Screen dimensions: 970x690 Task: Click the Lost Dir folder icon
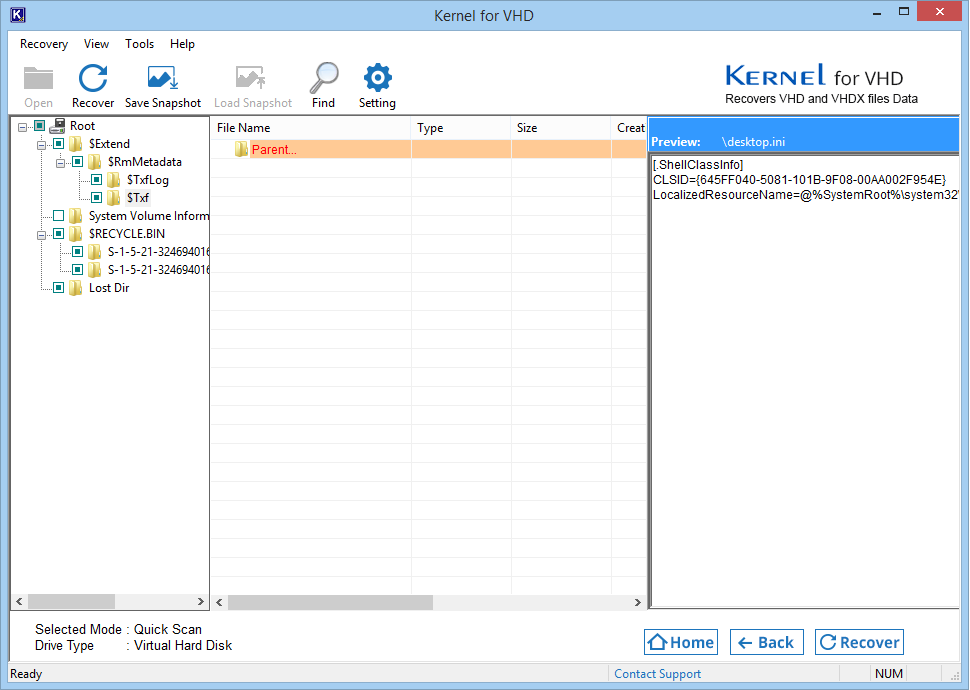point(76,288)
